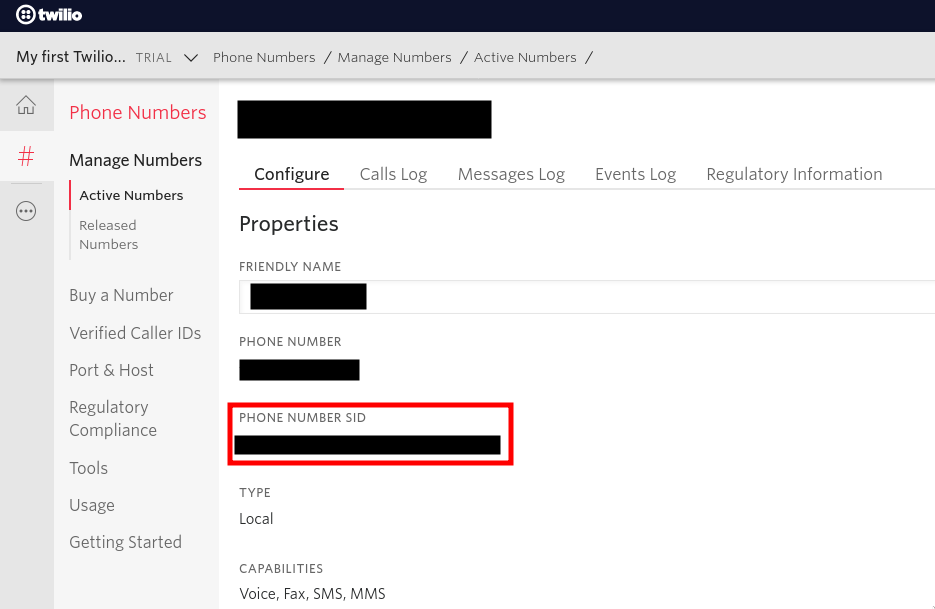This screenshot has height=609, width=935.
Task: Open the Regulatory Information tab
Action: pyautogui.click(x=794, y=174)
